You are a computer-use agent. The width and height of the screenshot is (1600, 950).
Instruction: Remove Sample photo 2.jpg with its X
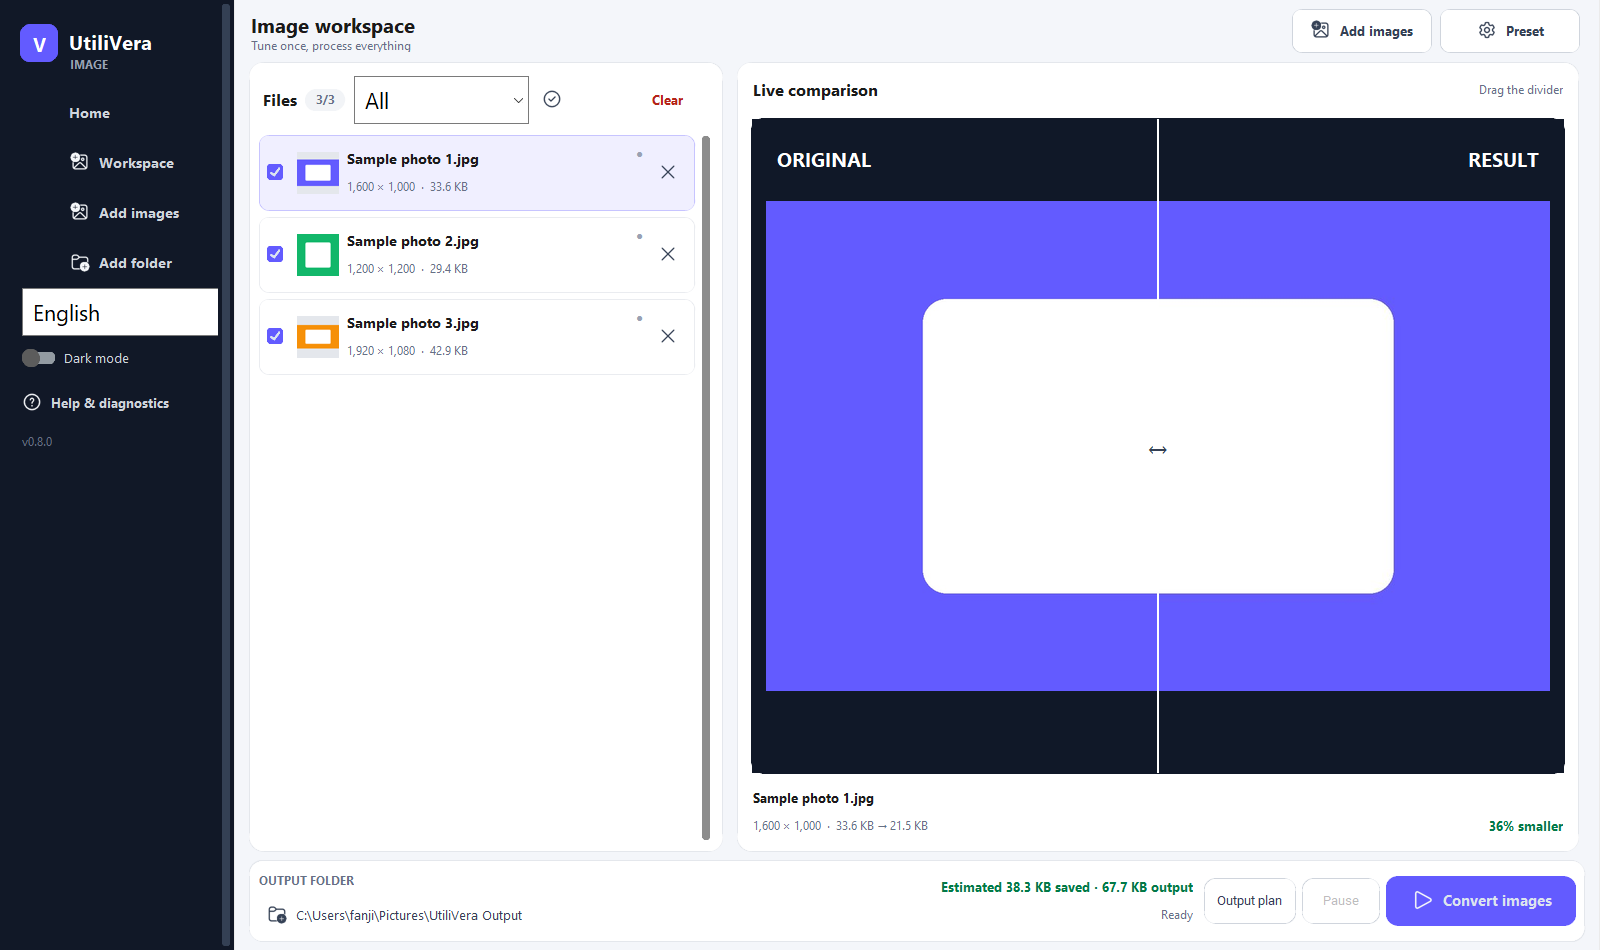(668, 254)
